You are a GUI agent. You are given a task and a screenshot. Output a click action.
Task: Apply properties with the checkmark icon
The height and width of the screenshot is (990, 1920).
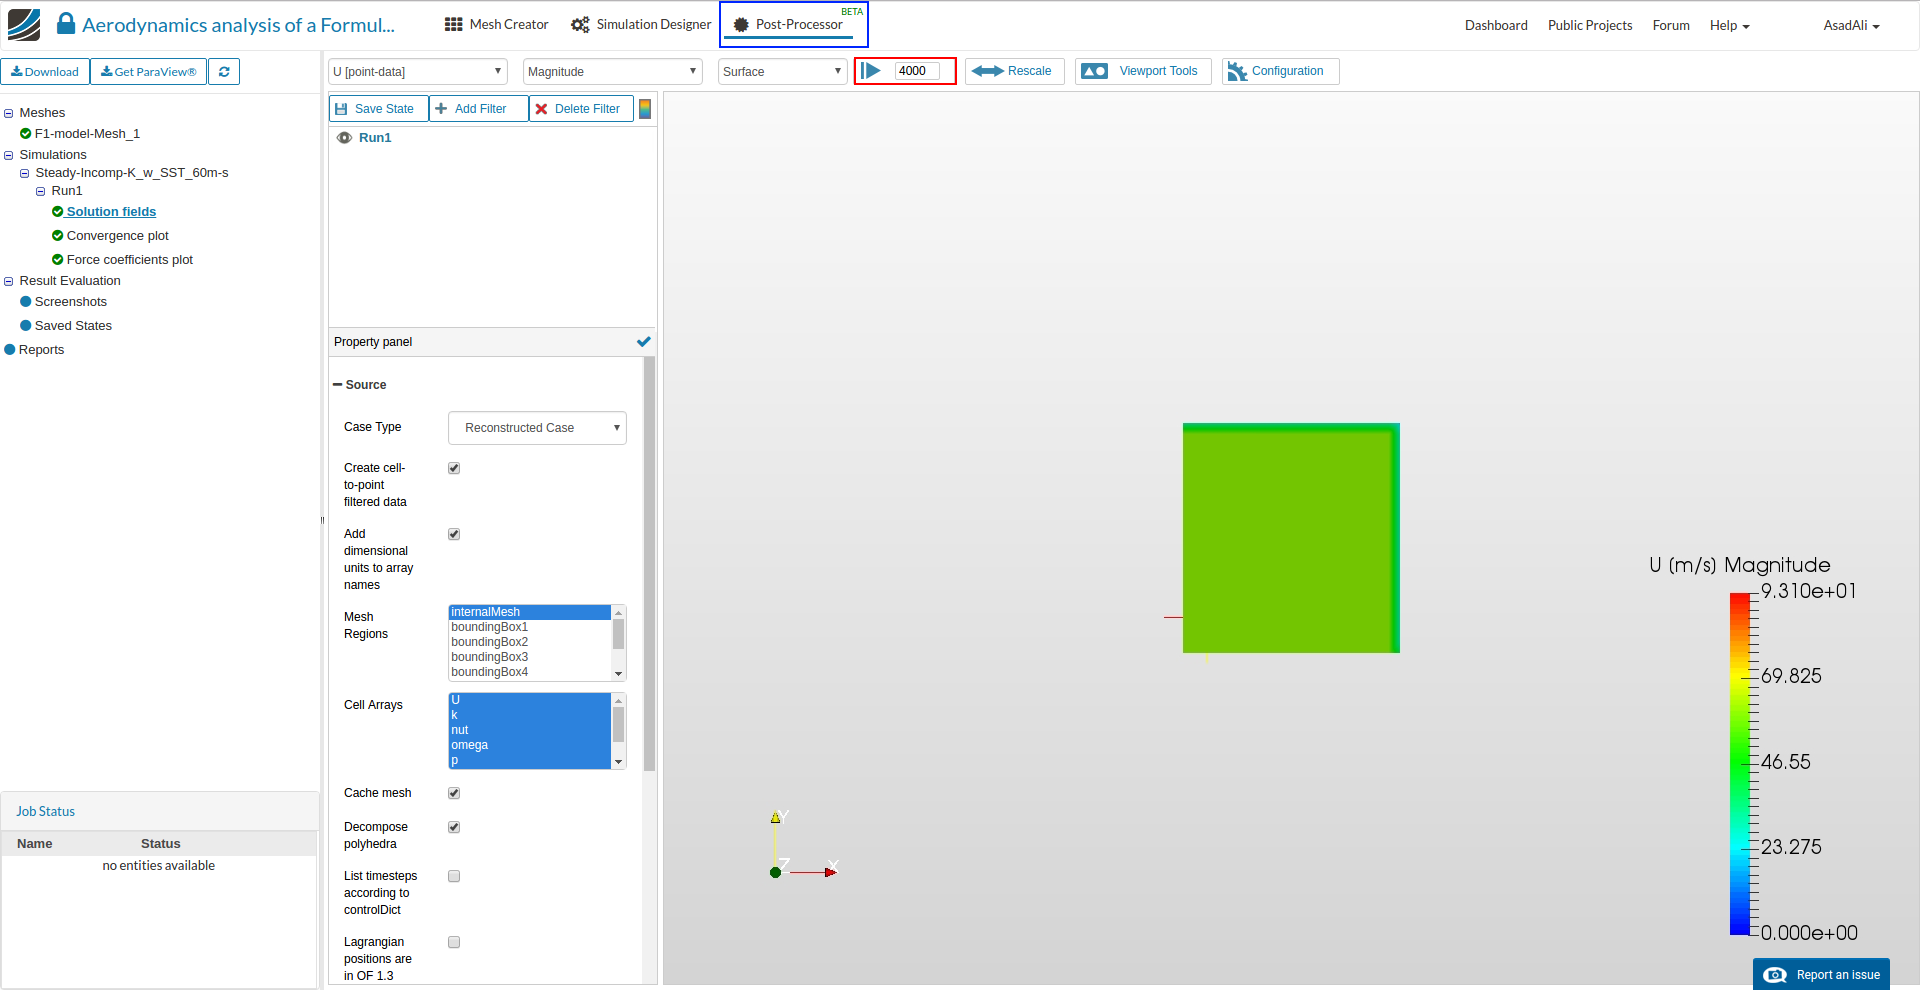tap(644, 342)
